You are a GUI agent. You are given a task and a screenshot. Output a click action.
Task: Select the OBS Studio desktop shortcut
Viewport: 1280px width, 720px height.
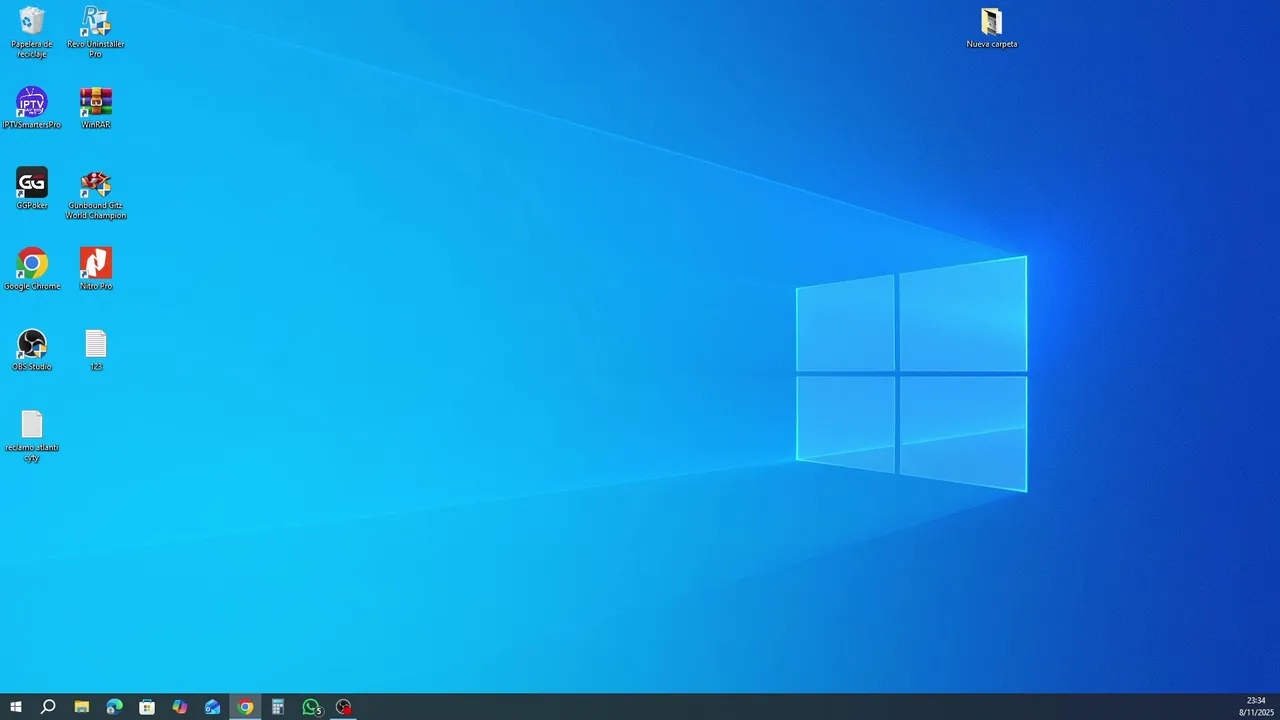point(32,350)
